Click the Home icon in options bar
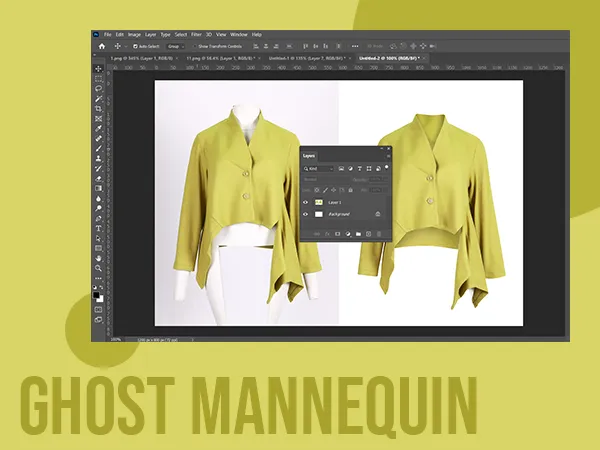This screenshot has width=600, height=450. click(x=102, y=46)
